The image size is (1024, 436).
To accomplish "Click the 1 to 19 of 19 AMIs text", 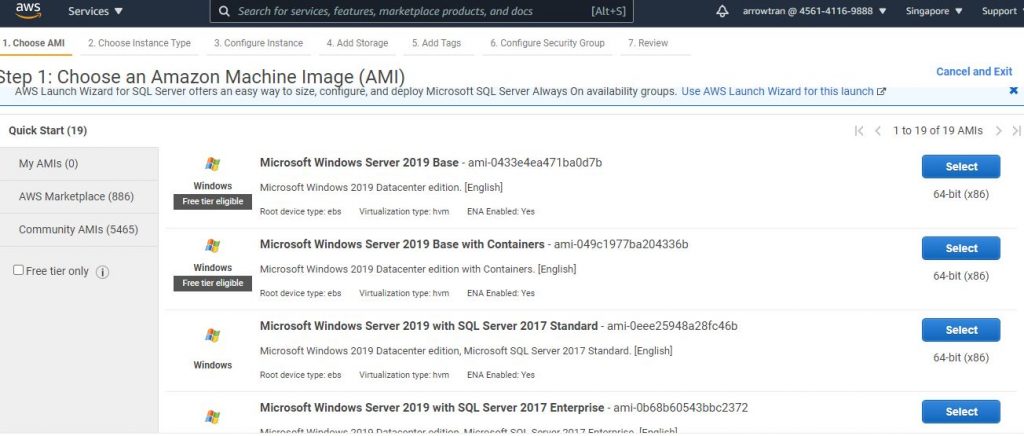I will click(937, 131).
